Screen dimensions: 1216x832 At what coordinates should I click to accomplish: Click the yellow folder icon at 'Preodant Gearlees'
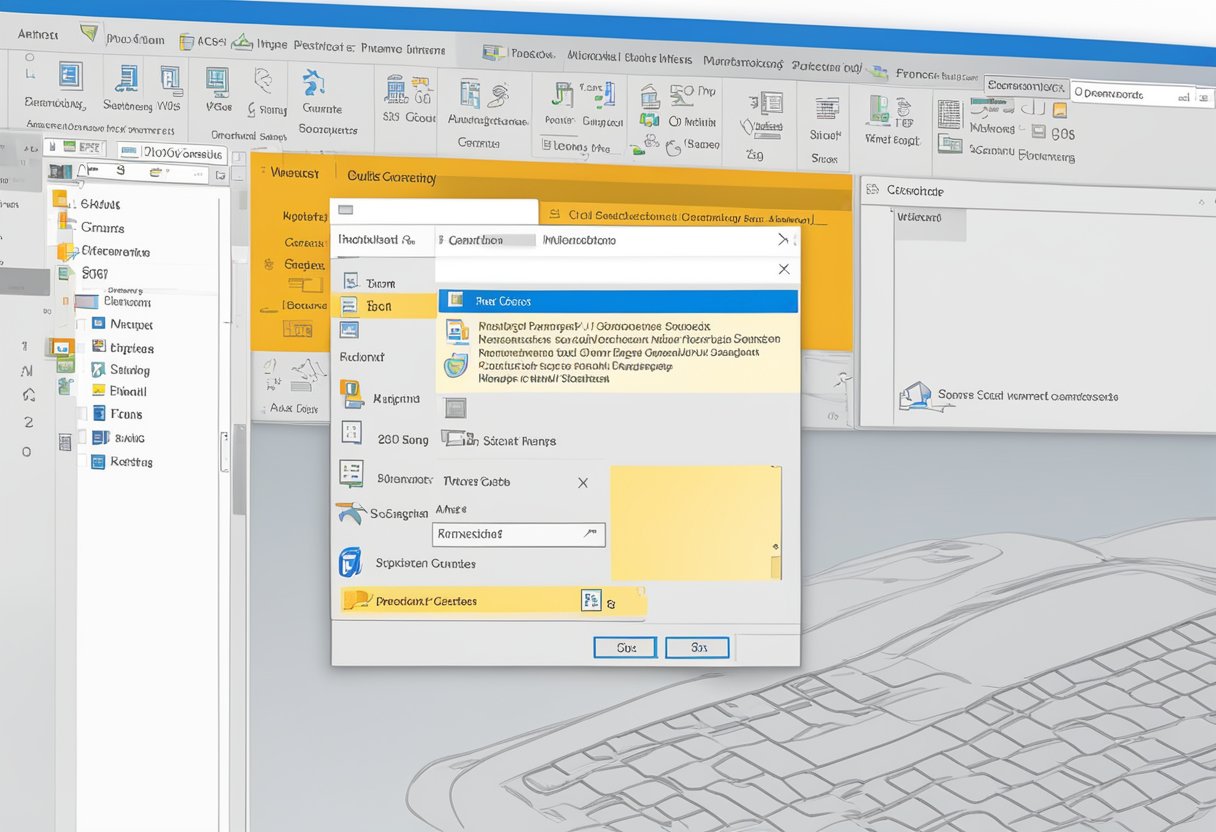[356, 600]
